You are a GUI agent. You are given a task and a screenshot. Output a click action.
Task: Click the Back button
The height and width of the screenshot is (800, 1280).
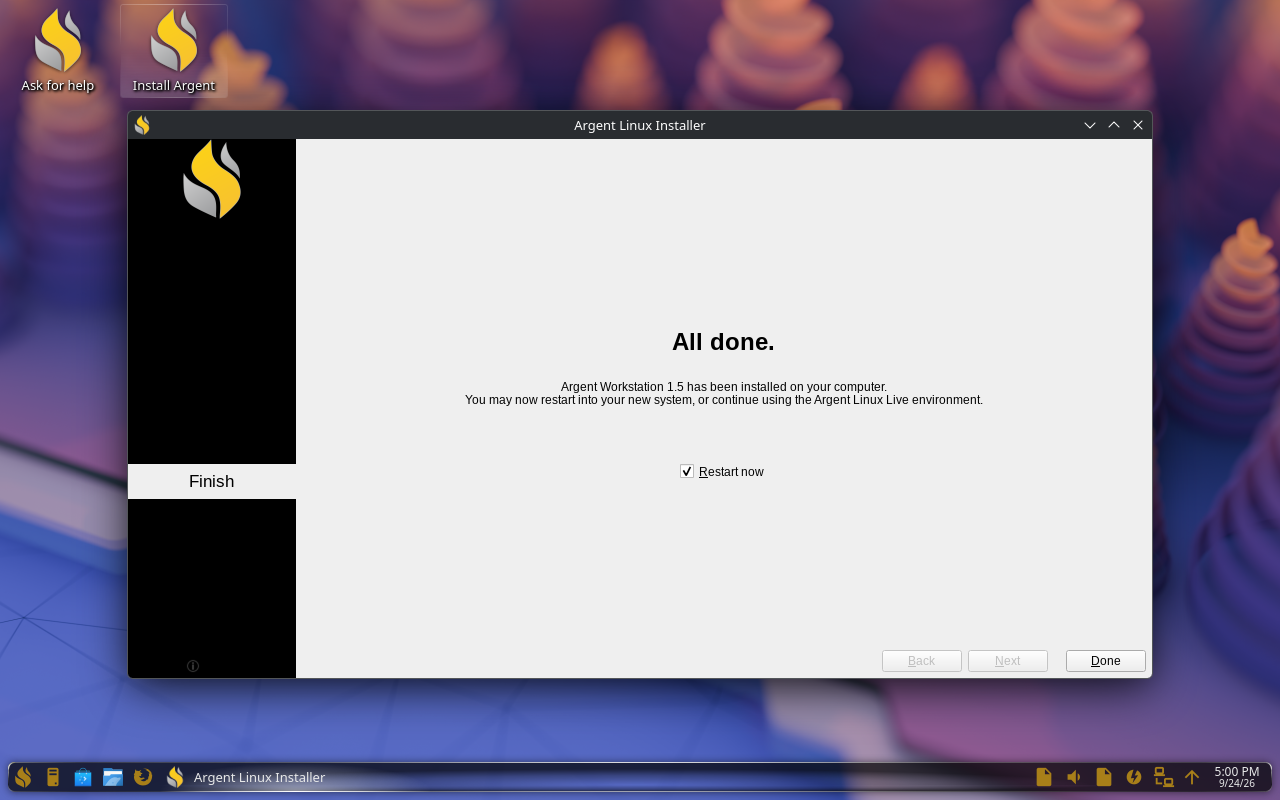922,661
